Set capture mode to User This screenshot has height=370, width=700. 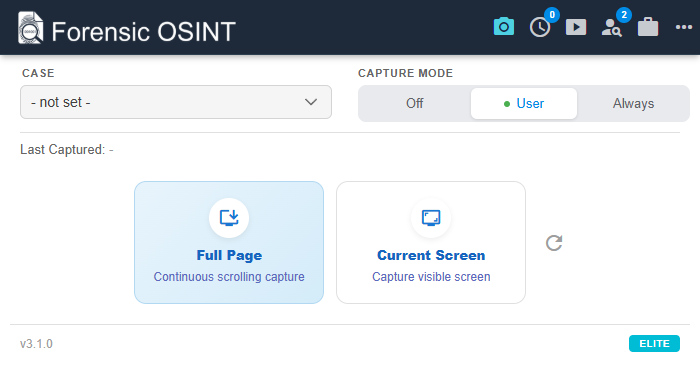524,104
